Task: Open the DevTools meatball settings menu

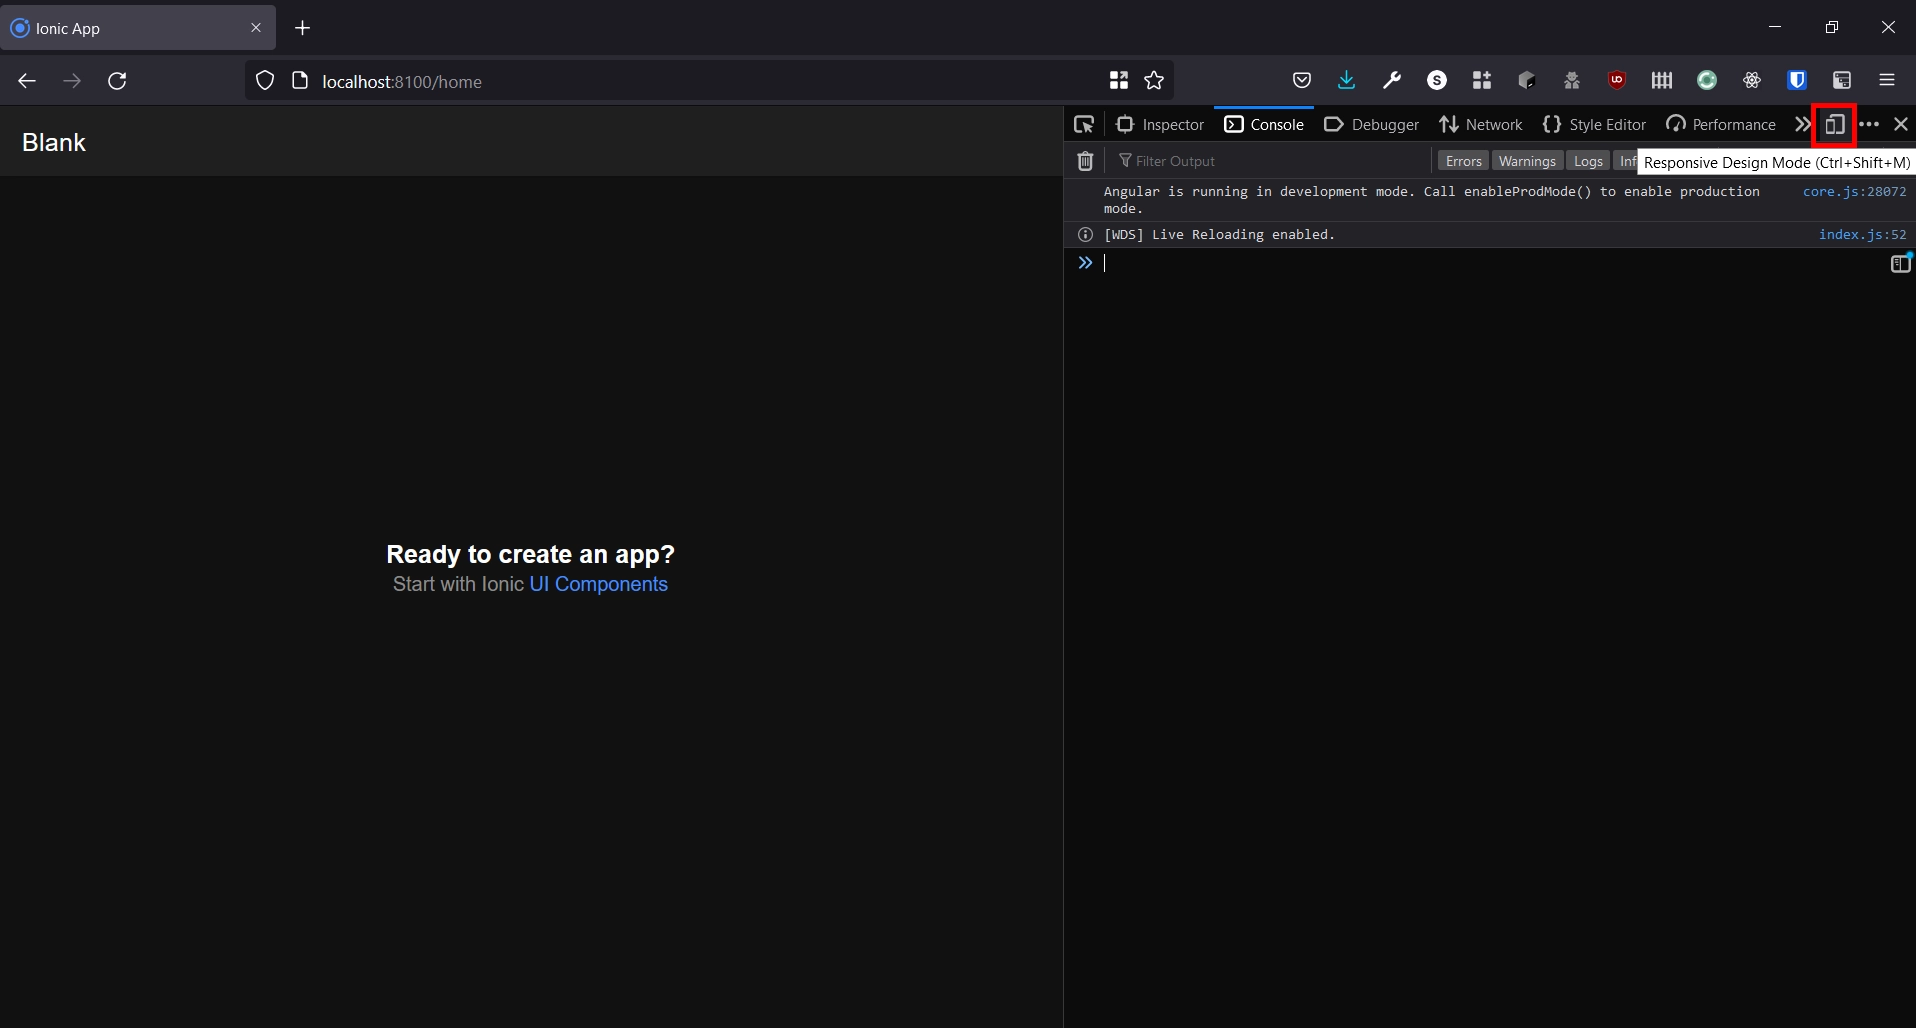Action: [1869, 124]
